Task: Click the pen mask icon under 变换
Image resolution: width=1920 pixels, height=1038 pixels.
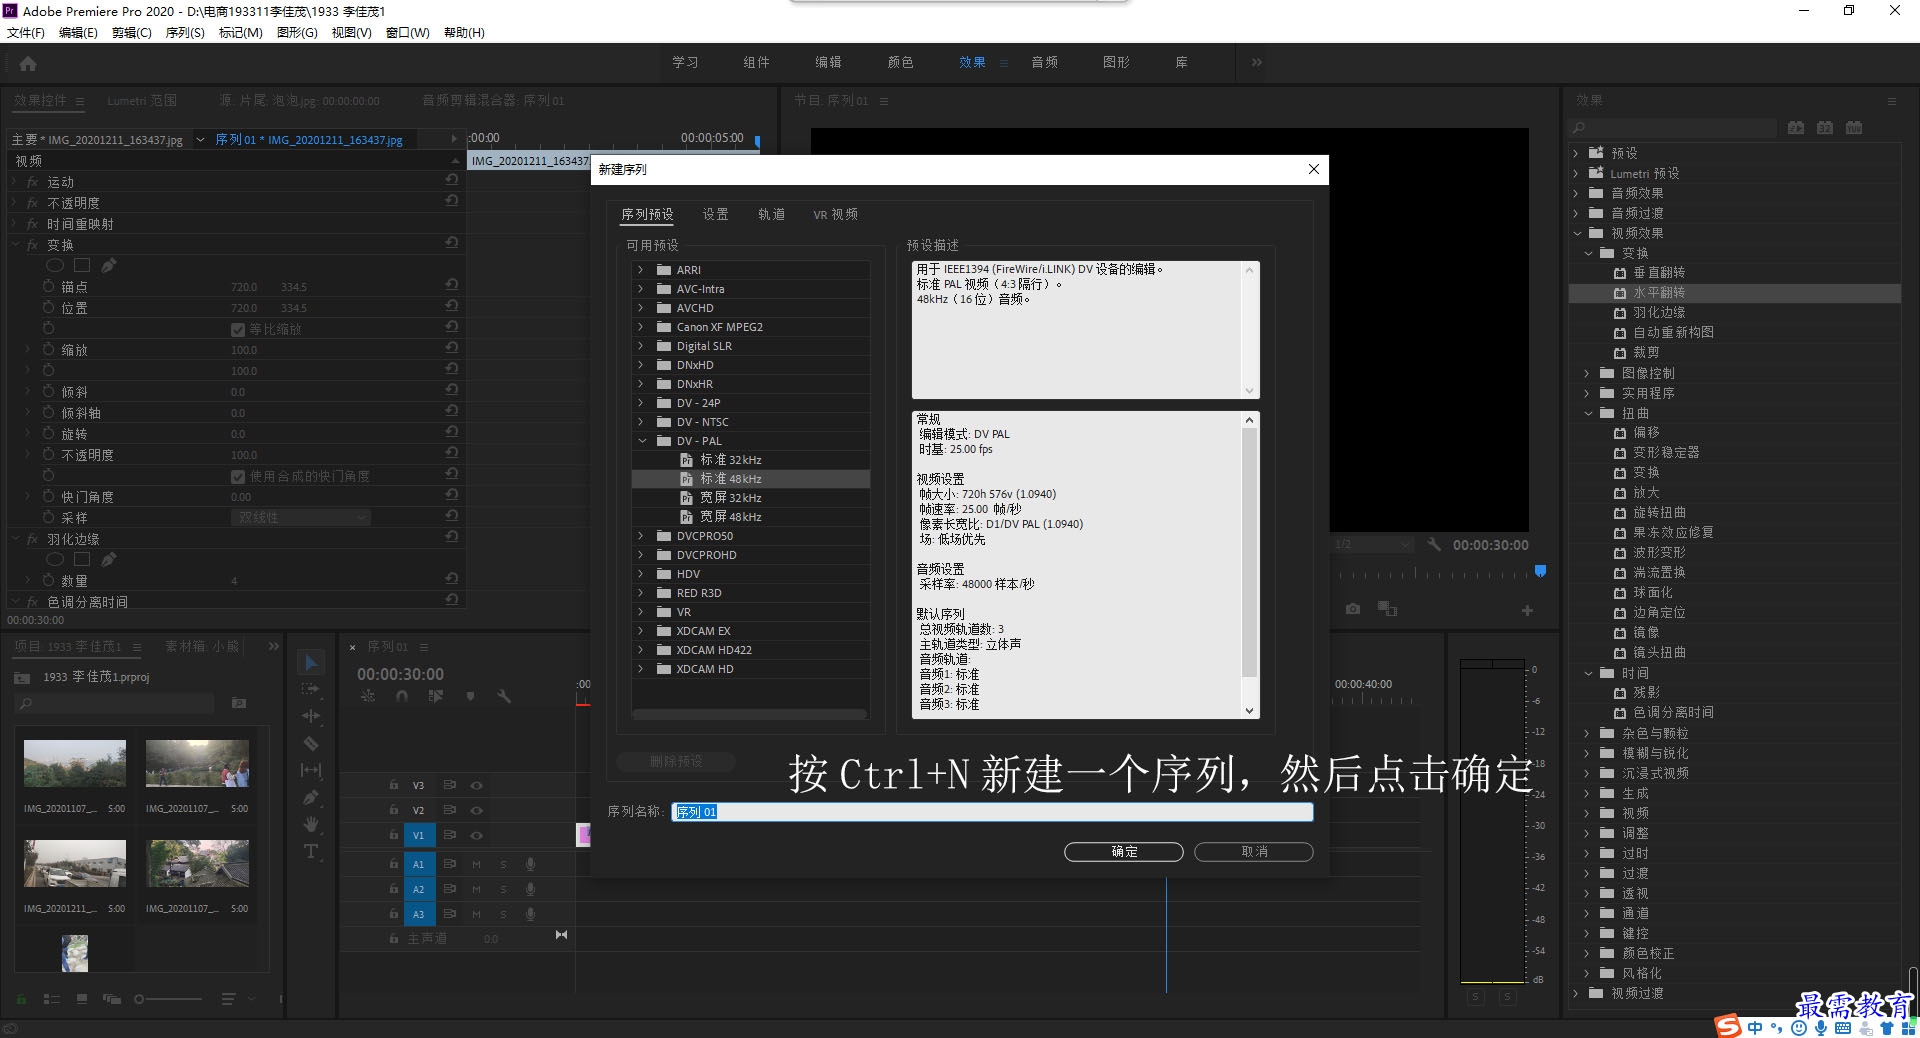Action: click(x=109, y=265)
